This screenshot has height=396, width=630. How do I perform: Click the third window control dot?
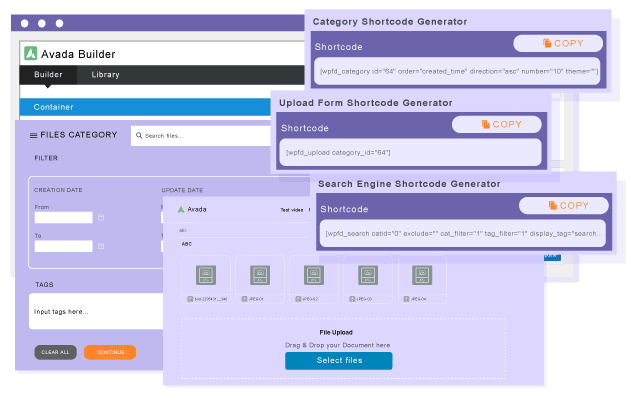59,24
